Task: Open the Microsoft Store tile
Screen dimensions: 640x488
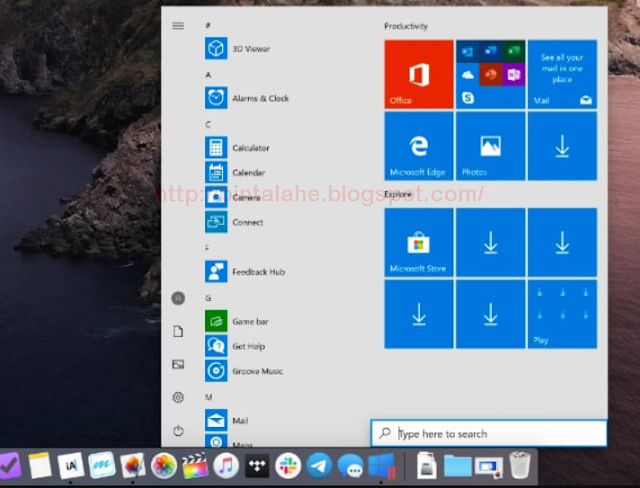Action: pyautogui.click(x=419, y=242)
